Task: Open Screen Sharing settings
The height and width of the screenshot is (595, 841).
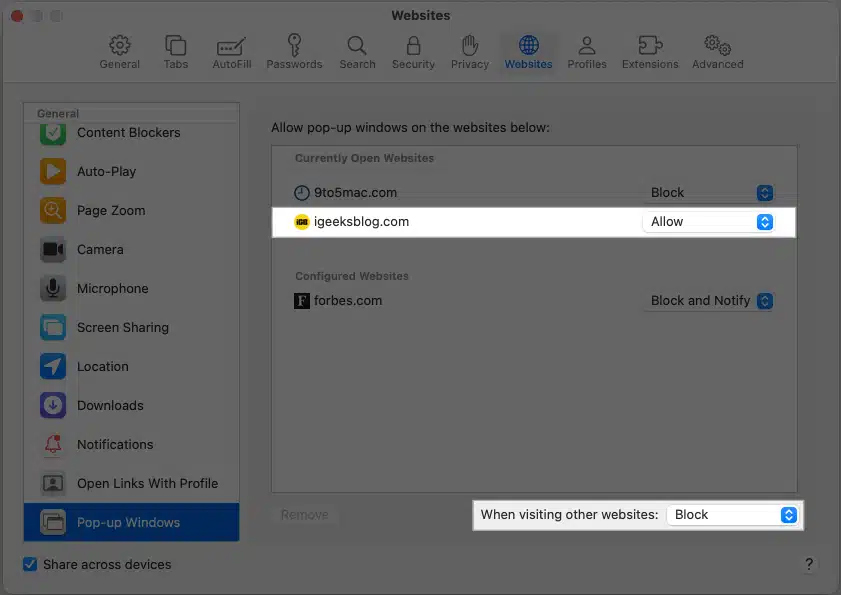Action: click(122, 328)
